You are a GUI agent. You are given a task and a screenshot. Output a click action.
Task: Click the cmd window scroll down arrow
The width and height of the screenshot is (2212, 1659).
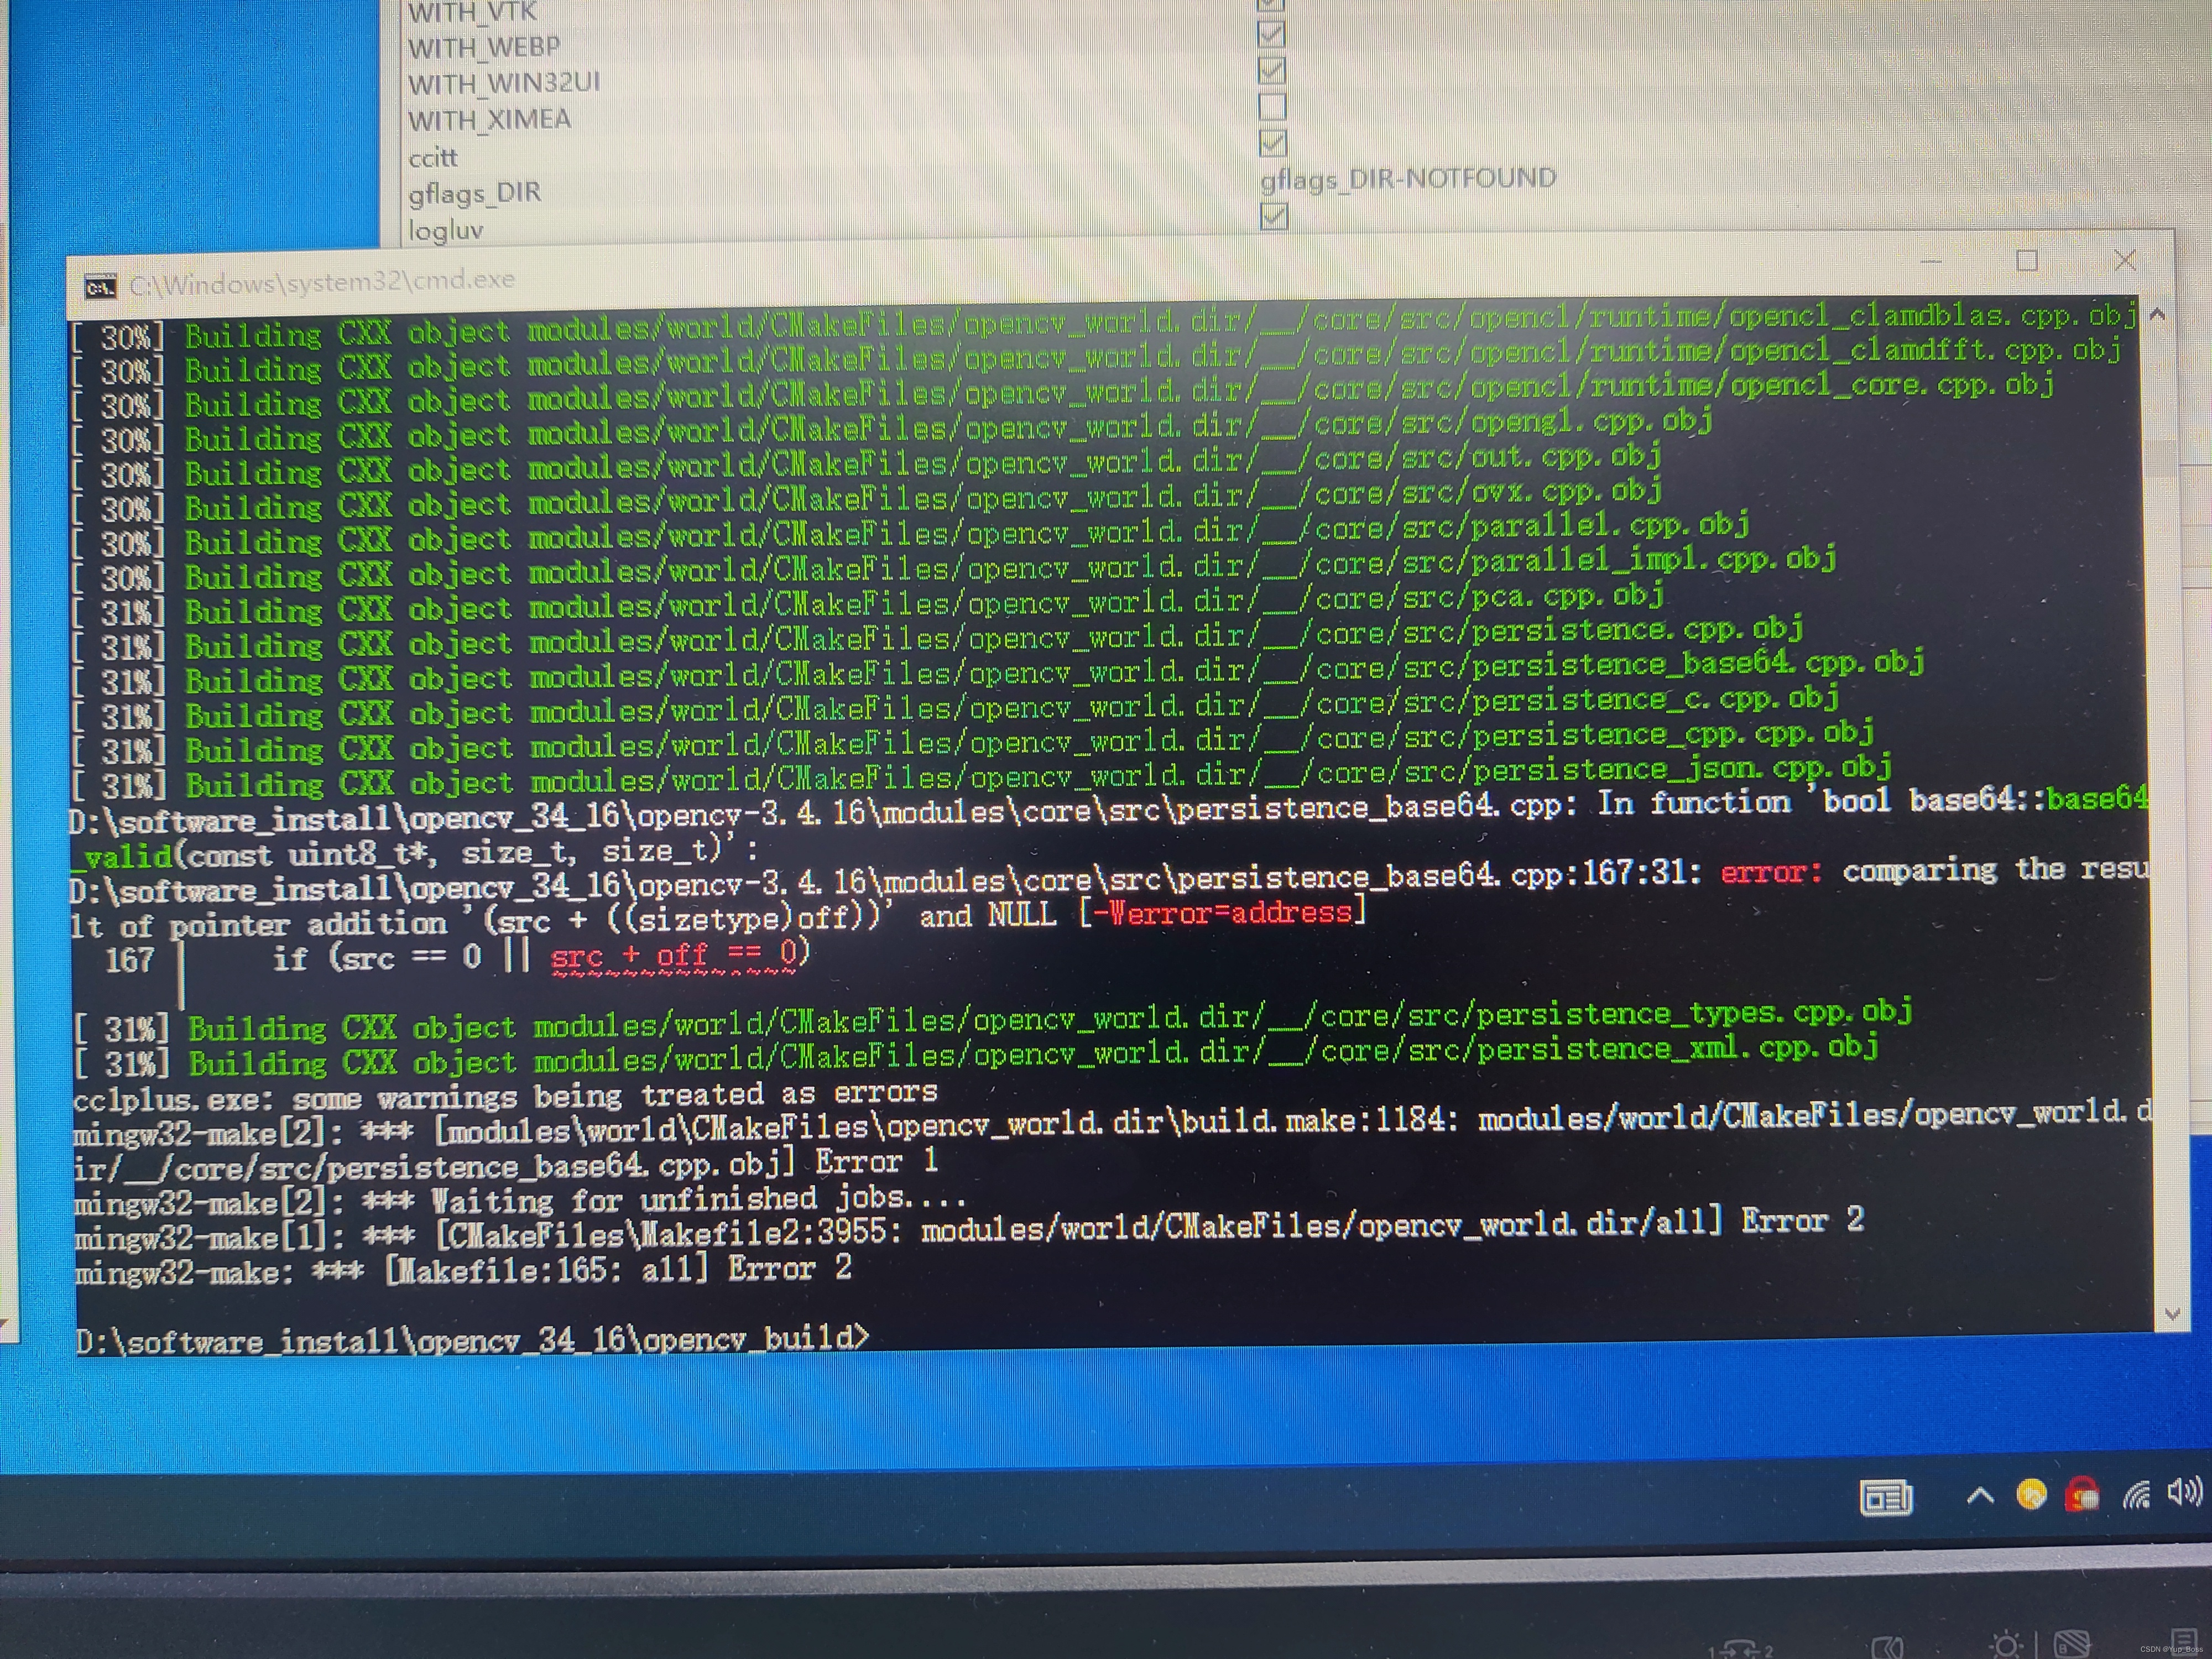coord(2171,1313)
